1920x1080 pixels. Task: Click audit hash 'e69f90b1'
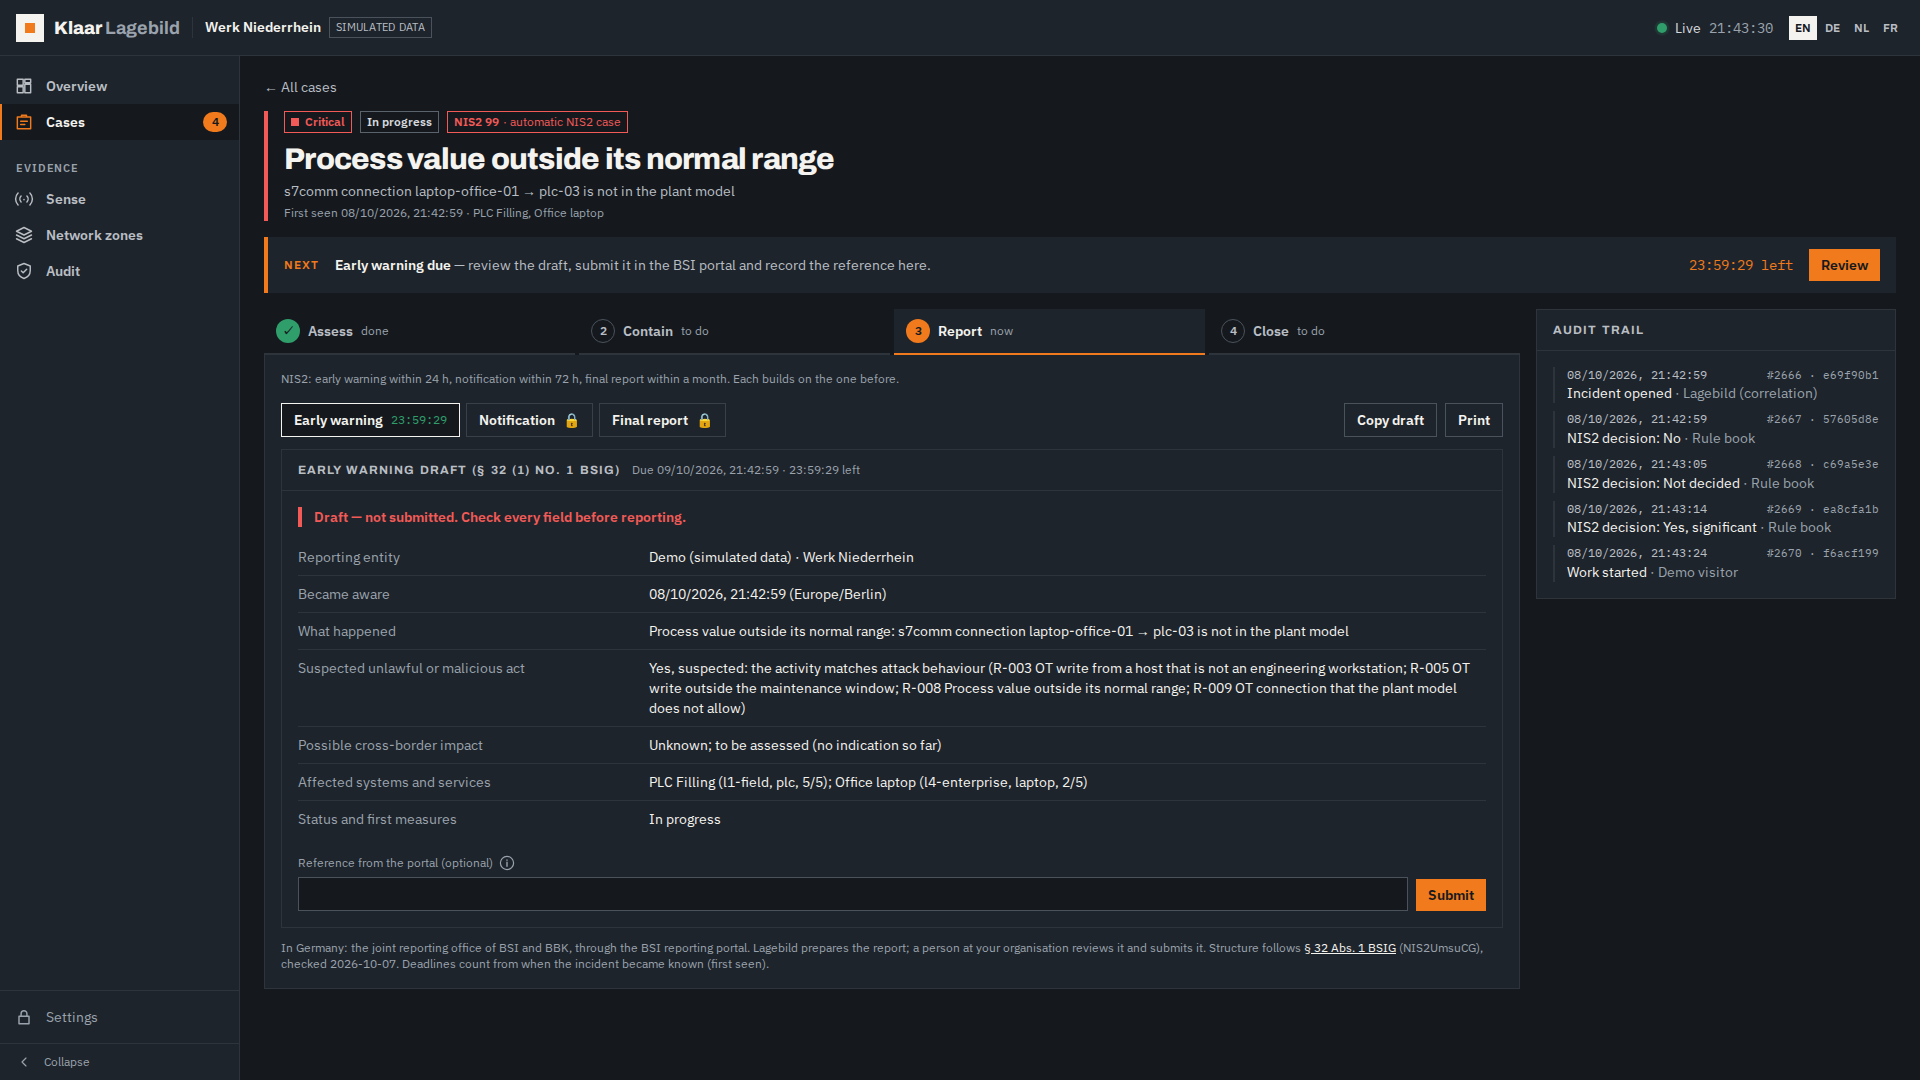pos(1850,375)
